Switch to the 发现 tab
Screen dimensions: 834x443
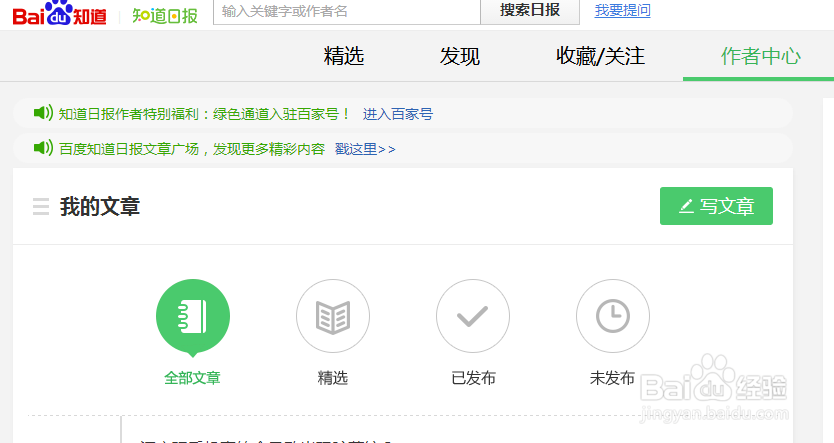(460, 56)
